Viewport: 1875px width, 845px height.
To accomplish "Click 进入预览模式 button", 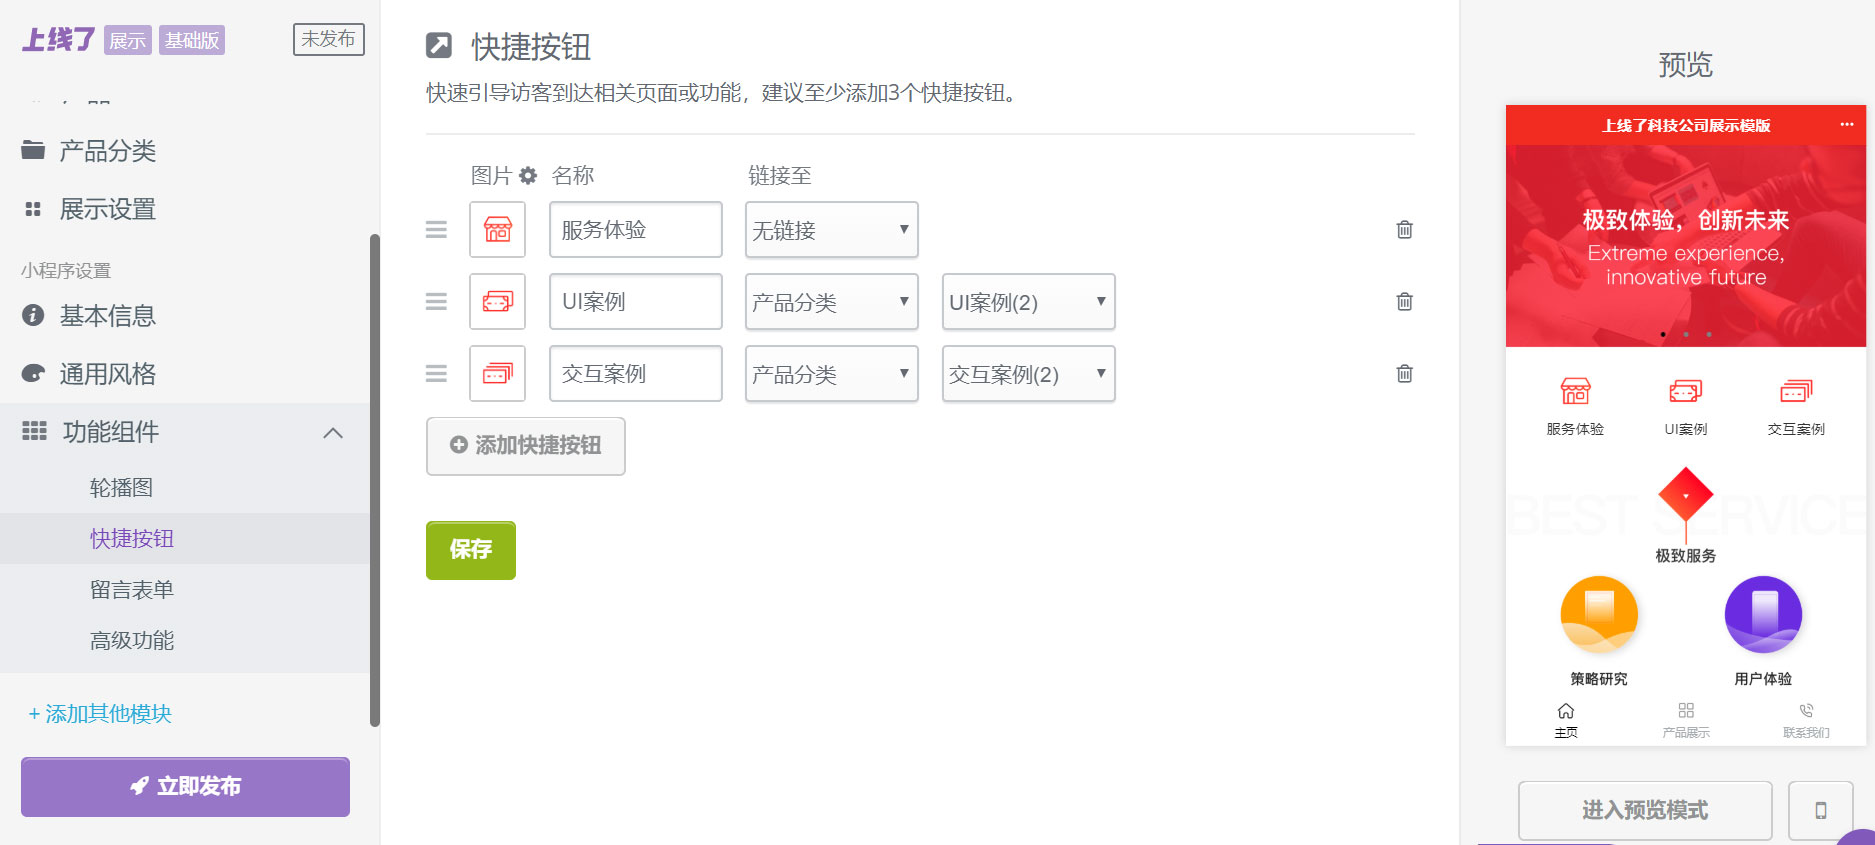I will point(1645,810).
